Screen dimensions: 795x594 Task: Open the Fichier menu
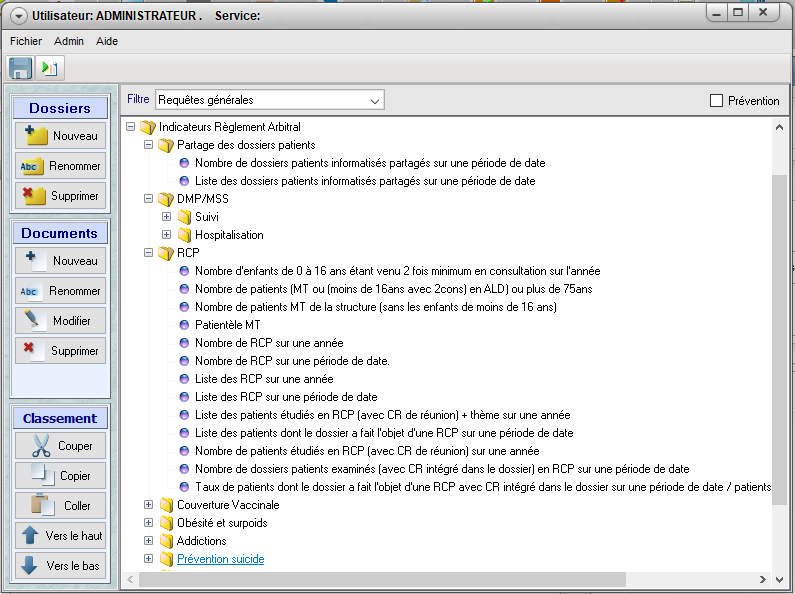26,41
